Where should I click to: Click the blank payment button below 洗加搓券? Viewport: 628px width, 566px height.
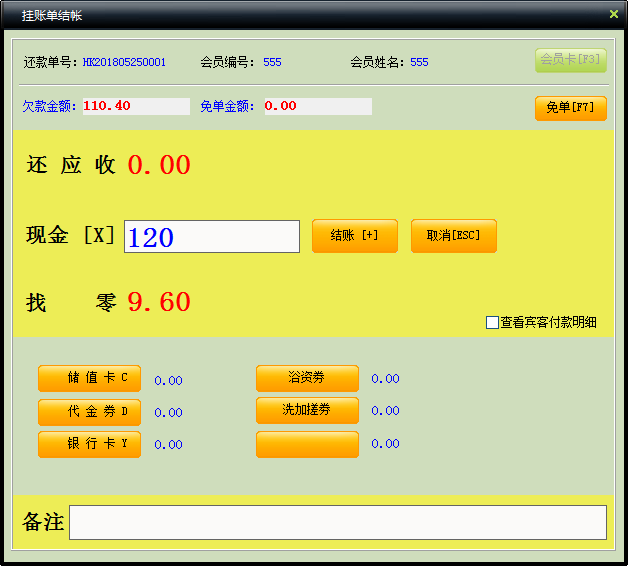(307, 444)
